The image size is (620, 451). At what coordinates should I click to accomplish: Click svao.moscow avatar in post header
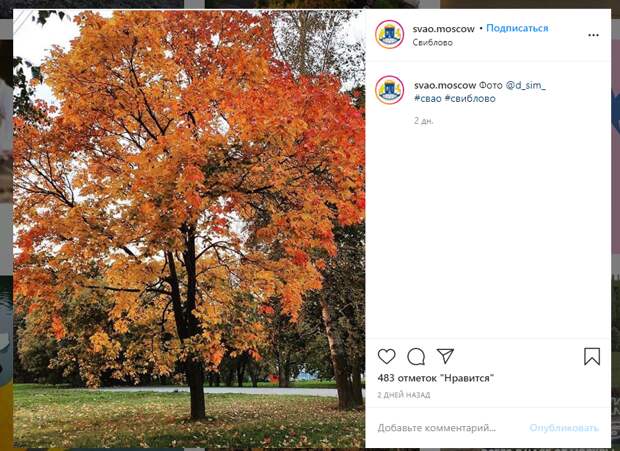tap(389, 34)
